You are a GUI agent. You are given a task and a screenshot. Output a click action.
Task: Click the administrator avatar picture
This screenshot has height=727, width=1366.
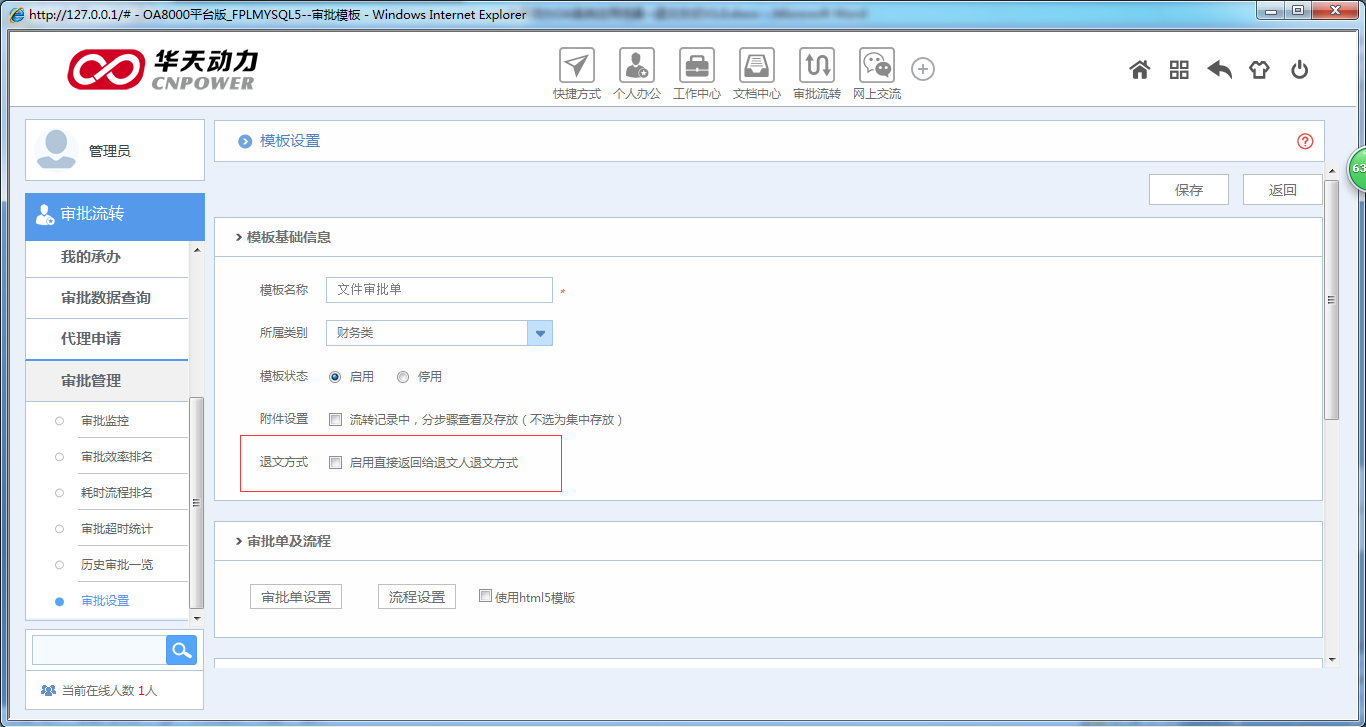pos(56,149)
